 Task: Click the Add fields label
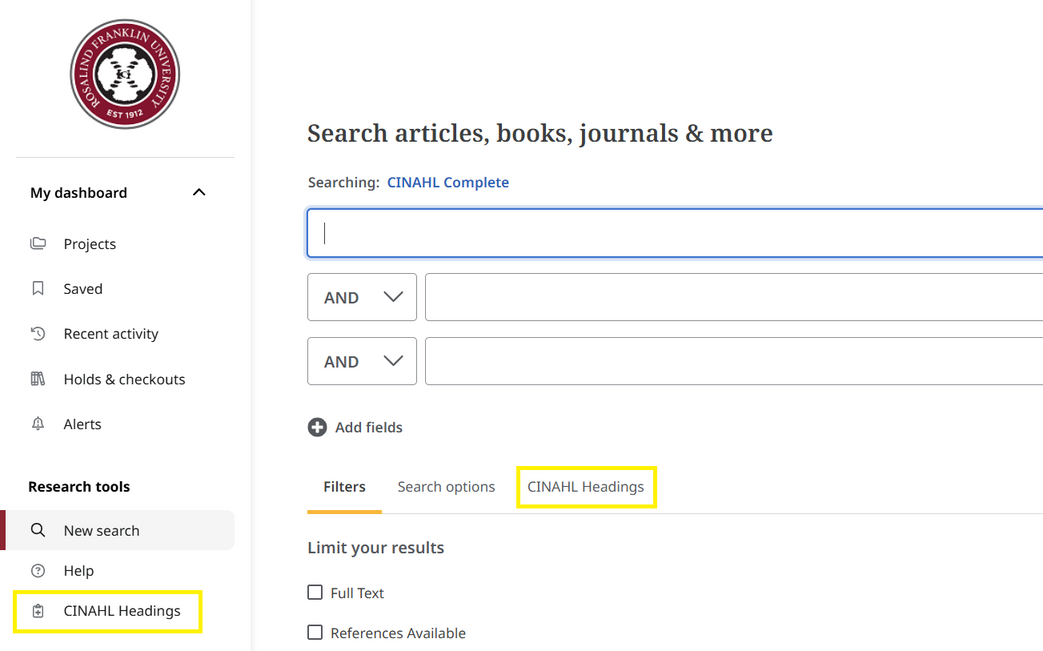point(369,427)
